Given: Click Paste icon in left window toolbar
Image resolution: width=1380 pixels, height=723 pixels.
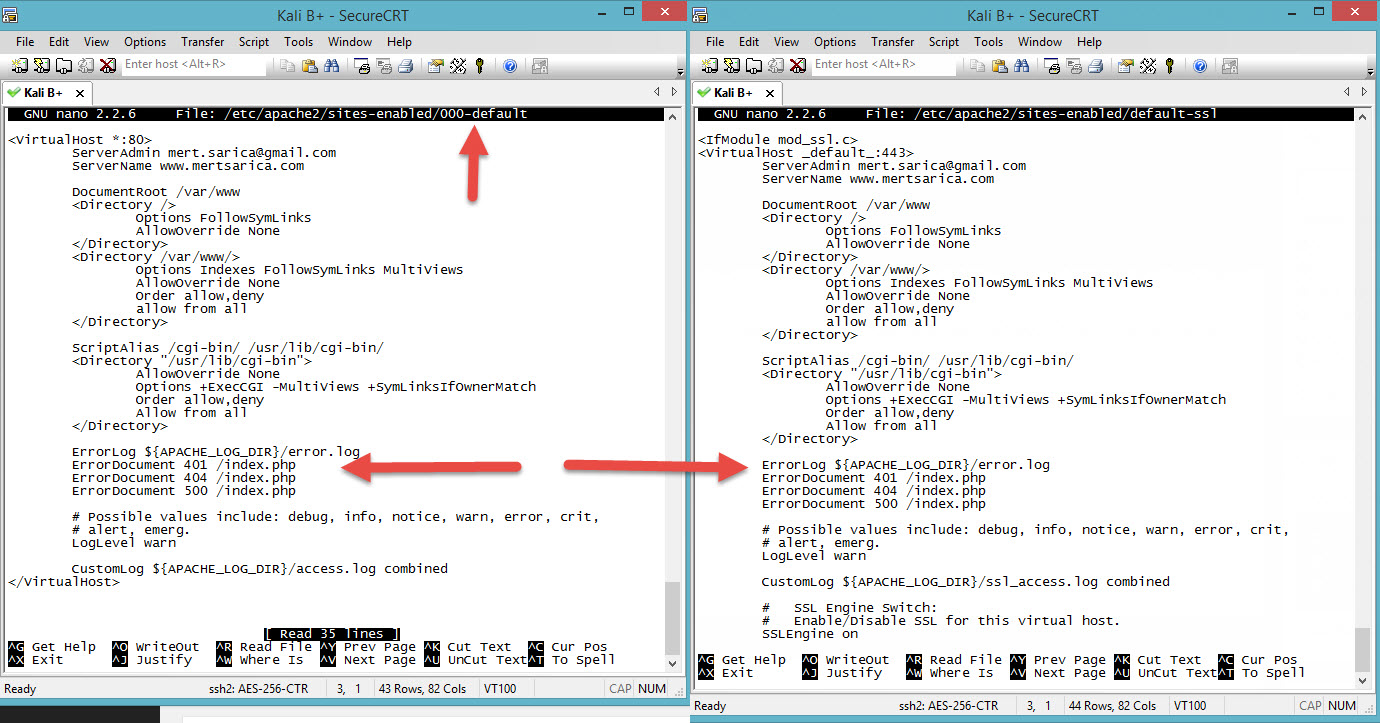Looking at the screenshot, I should point(309,66).
